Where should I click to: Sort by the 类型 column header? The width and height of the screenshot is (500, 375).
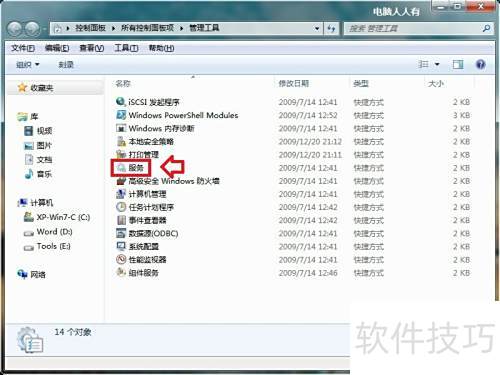(x=361, y=83)
